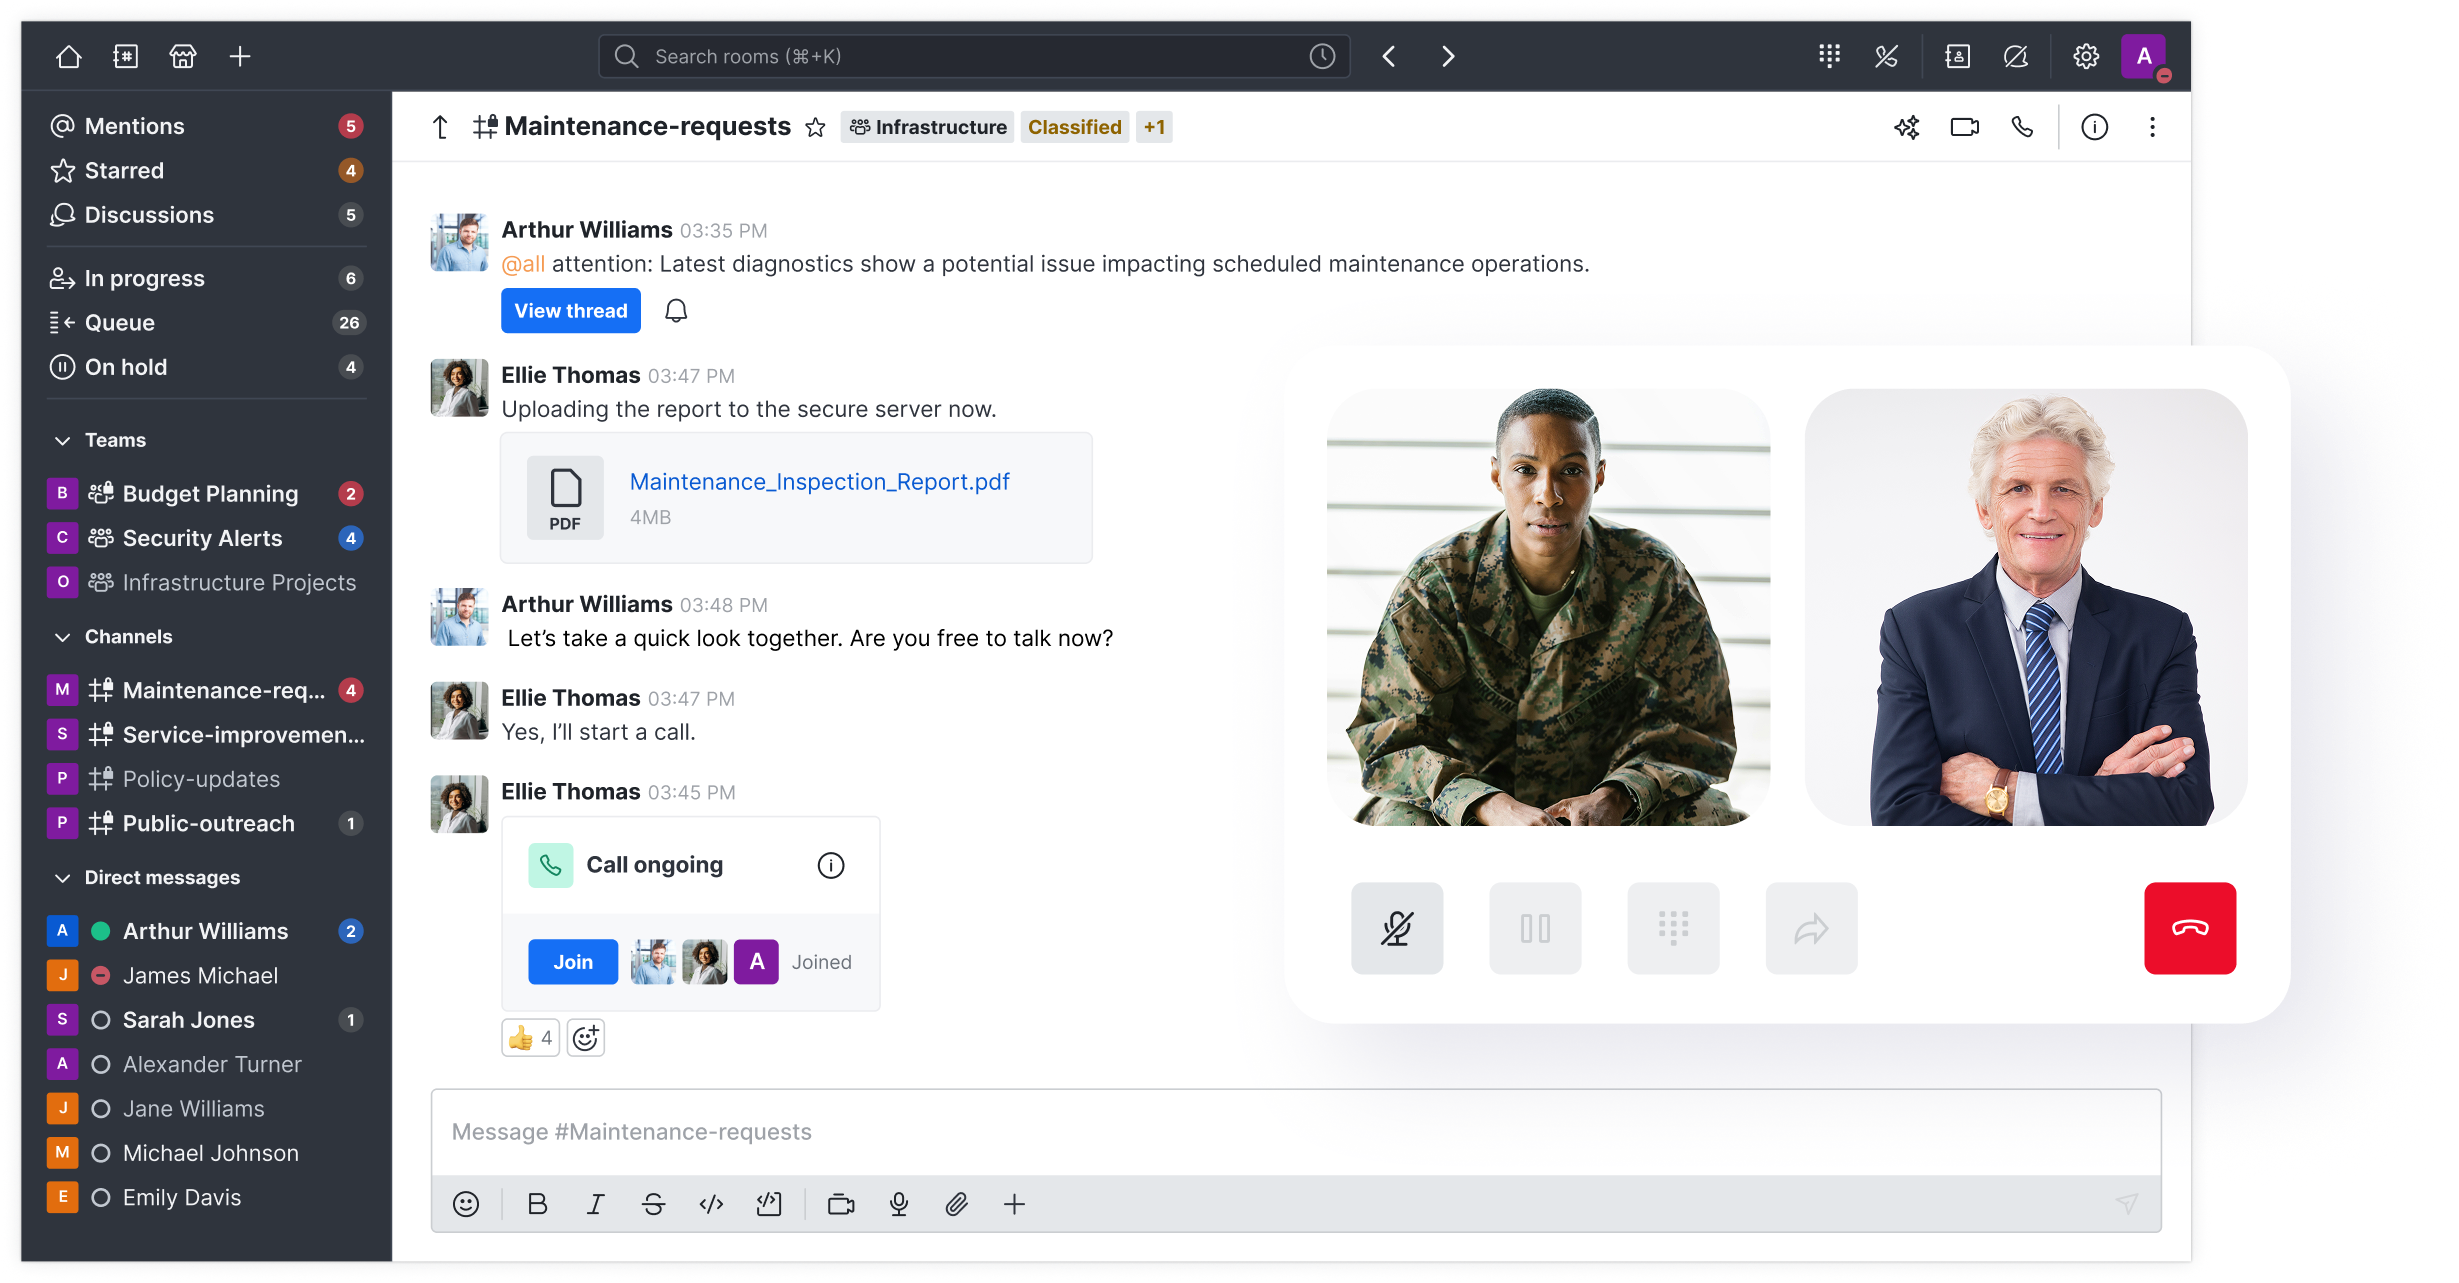
Task: Focus the Message #Maintenance-requests input field
Action: point(1295,1132)
